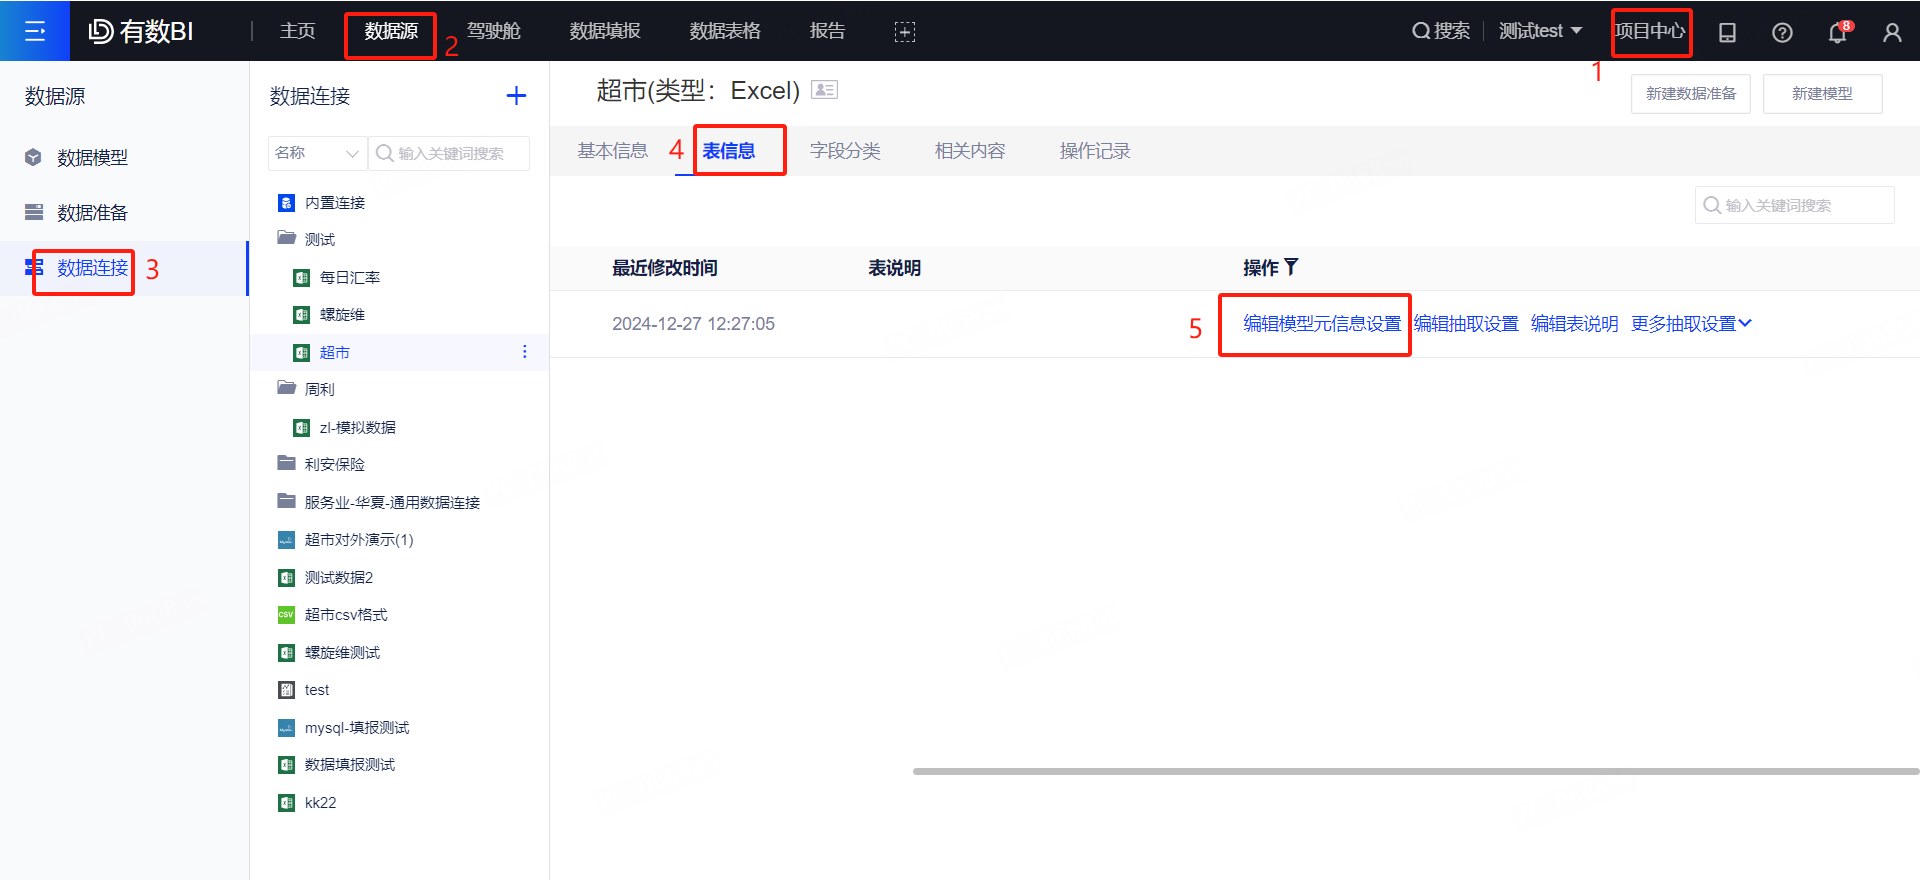Open the help question mark icon
The height and width of the screenshot is (880, 1920).
(1782, 32)
